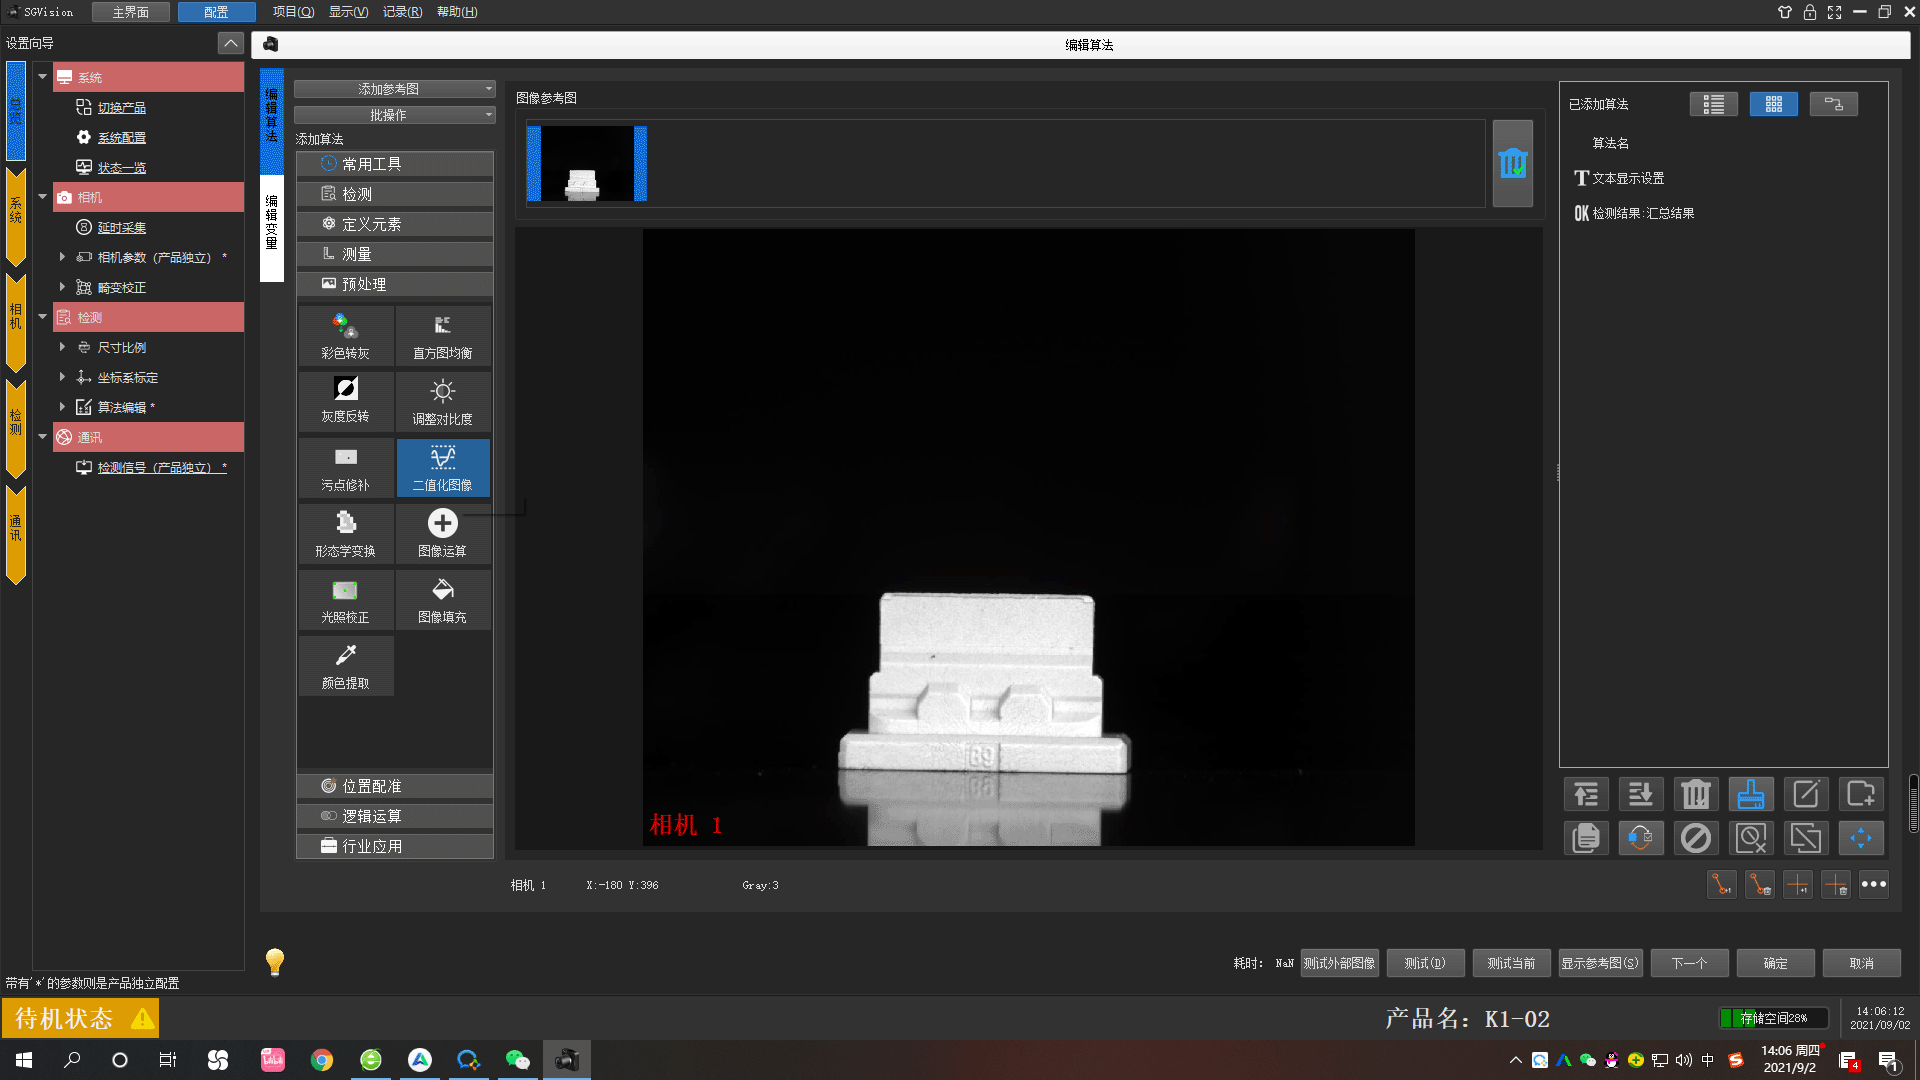Choose the 灰度反转 grayscale invert tool
The height and width of the screenshot is (1080, 1920).
pos(345,400)
